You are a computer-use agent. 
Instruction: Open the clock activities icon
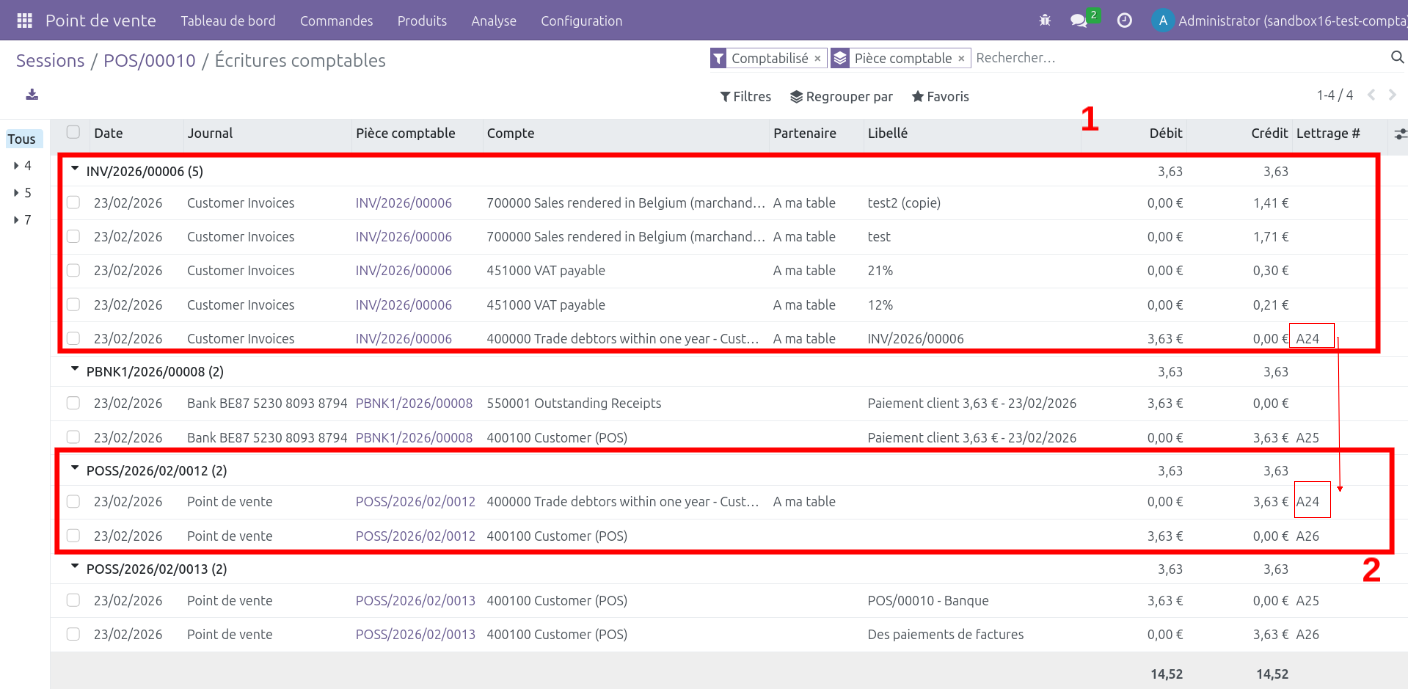1124,20
